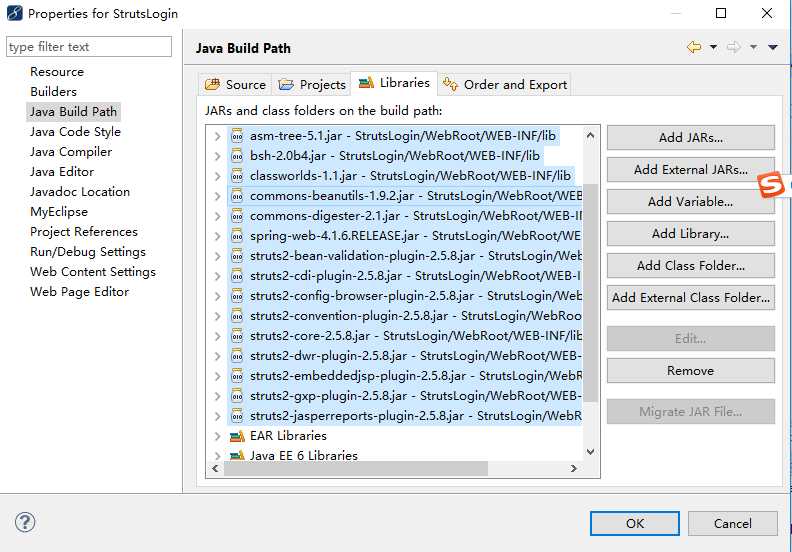Open MyEclipse properties page

pos(59,212)
